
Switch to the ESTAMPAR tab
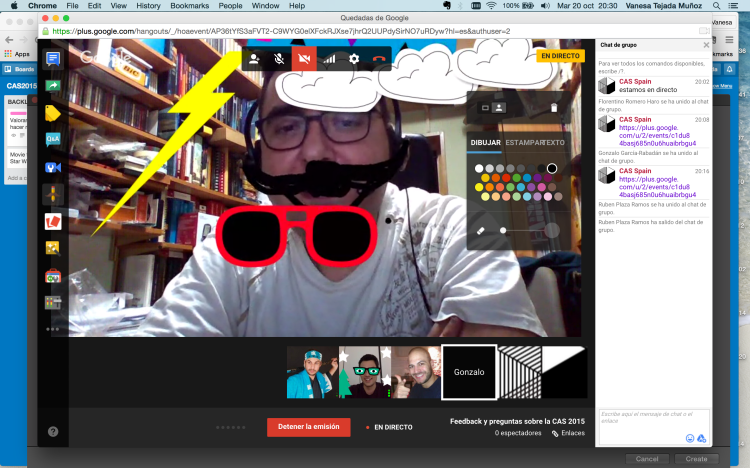coord(526,143)
